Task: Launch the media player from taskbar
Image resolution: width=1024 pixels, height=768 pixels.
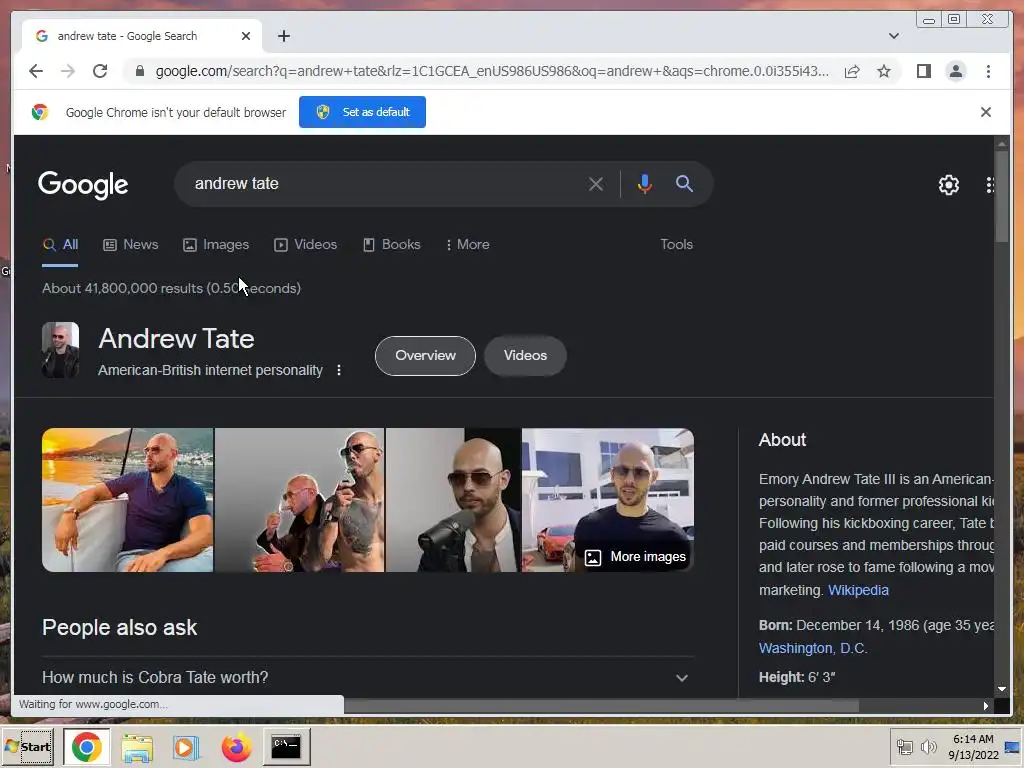Action: pyautogui.click(x=185, y=748)
